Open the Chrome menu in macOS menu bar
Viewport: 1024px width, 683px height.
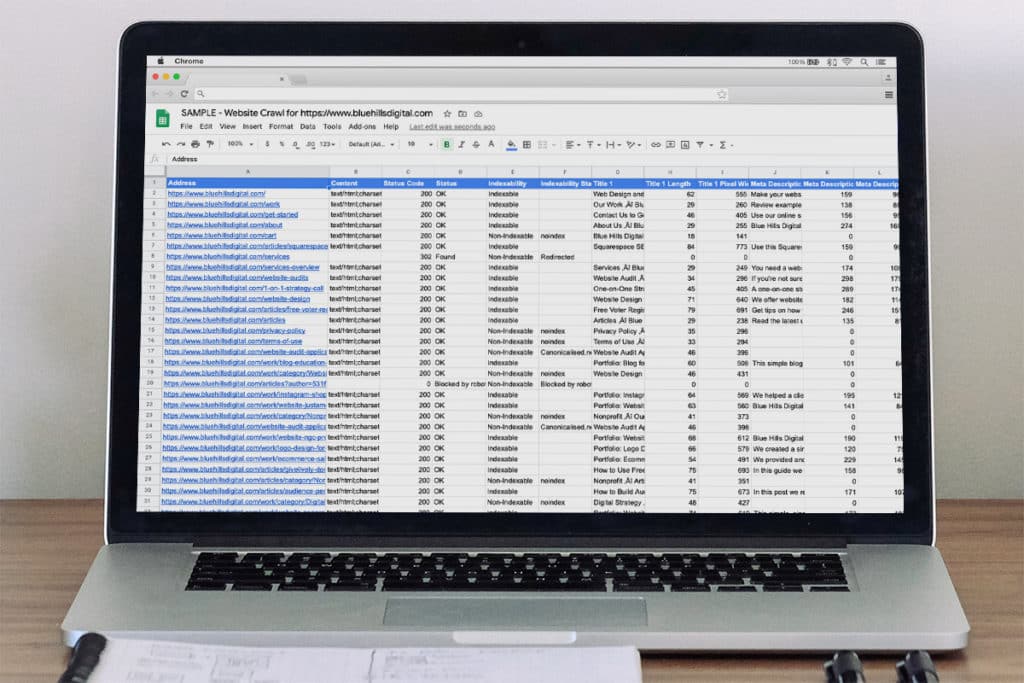point(189,61)
